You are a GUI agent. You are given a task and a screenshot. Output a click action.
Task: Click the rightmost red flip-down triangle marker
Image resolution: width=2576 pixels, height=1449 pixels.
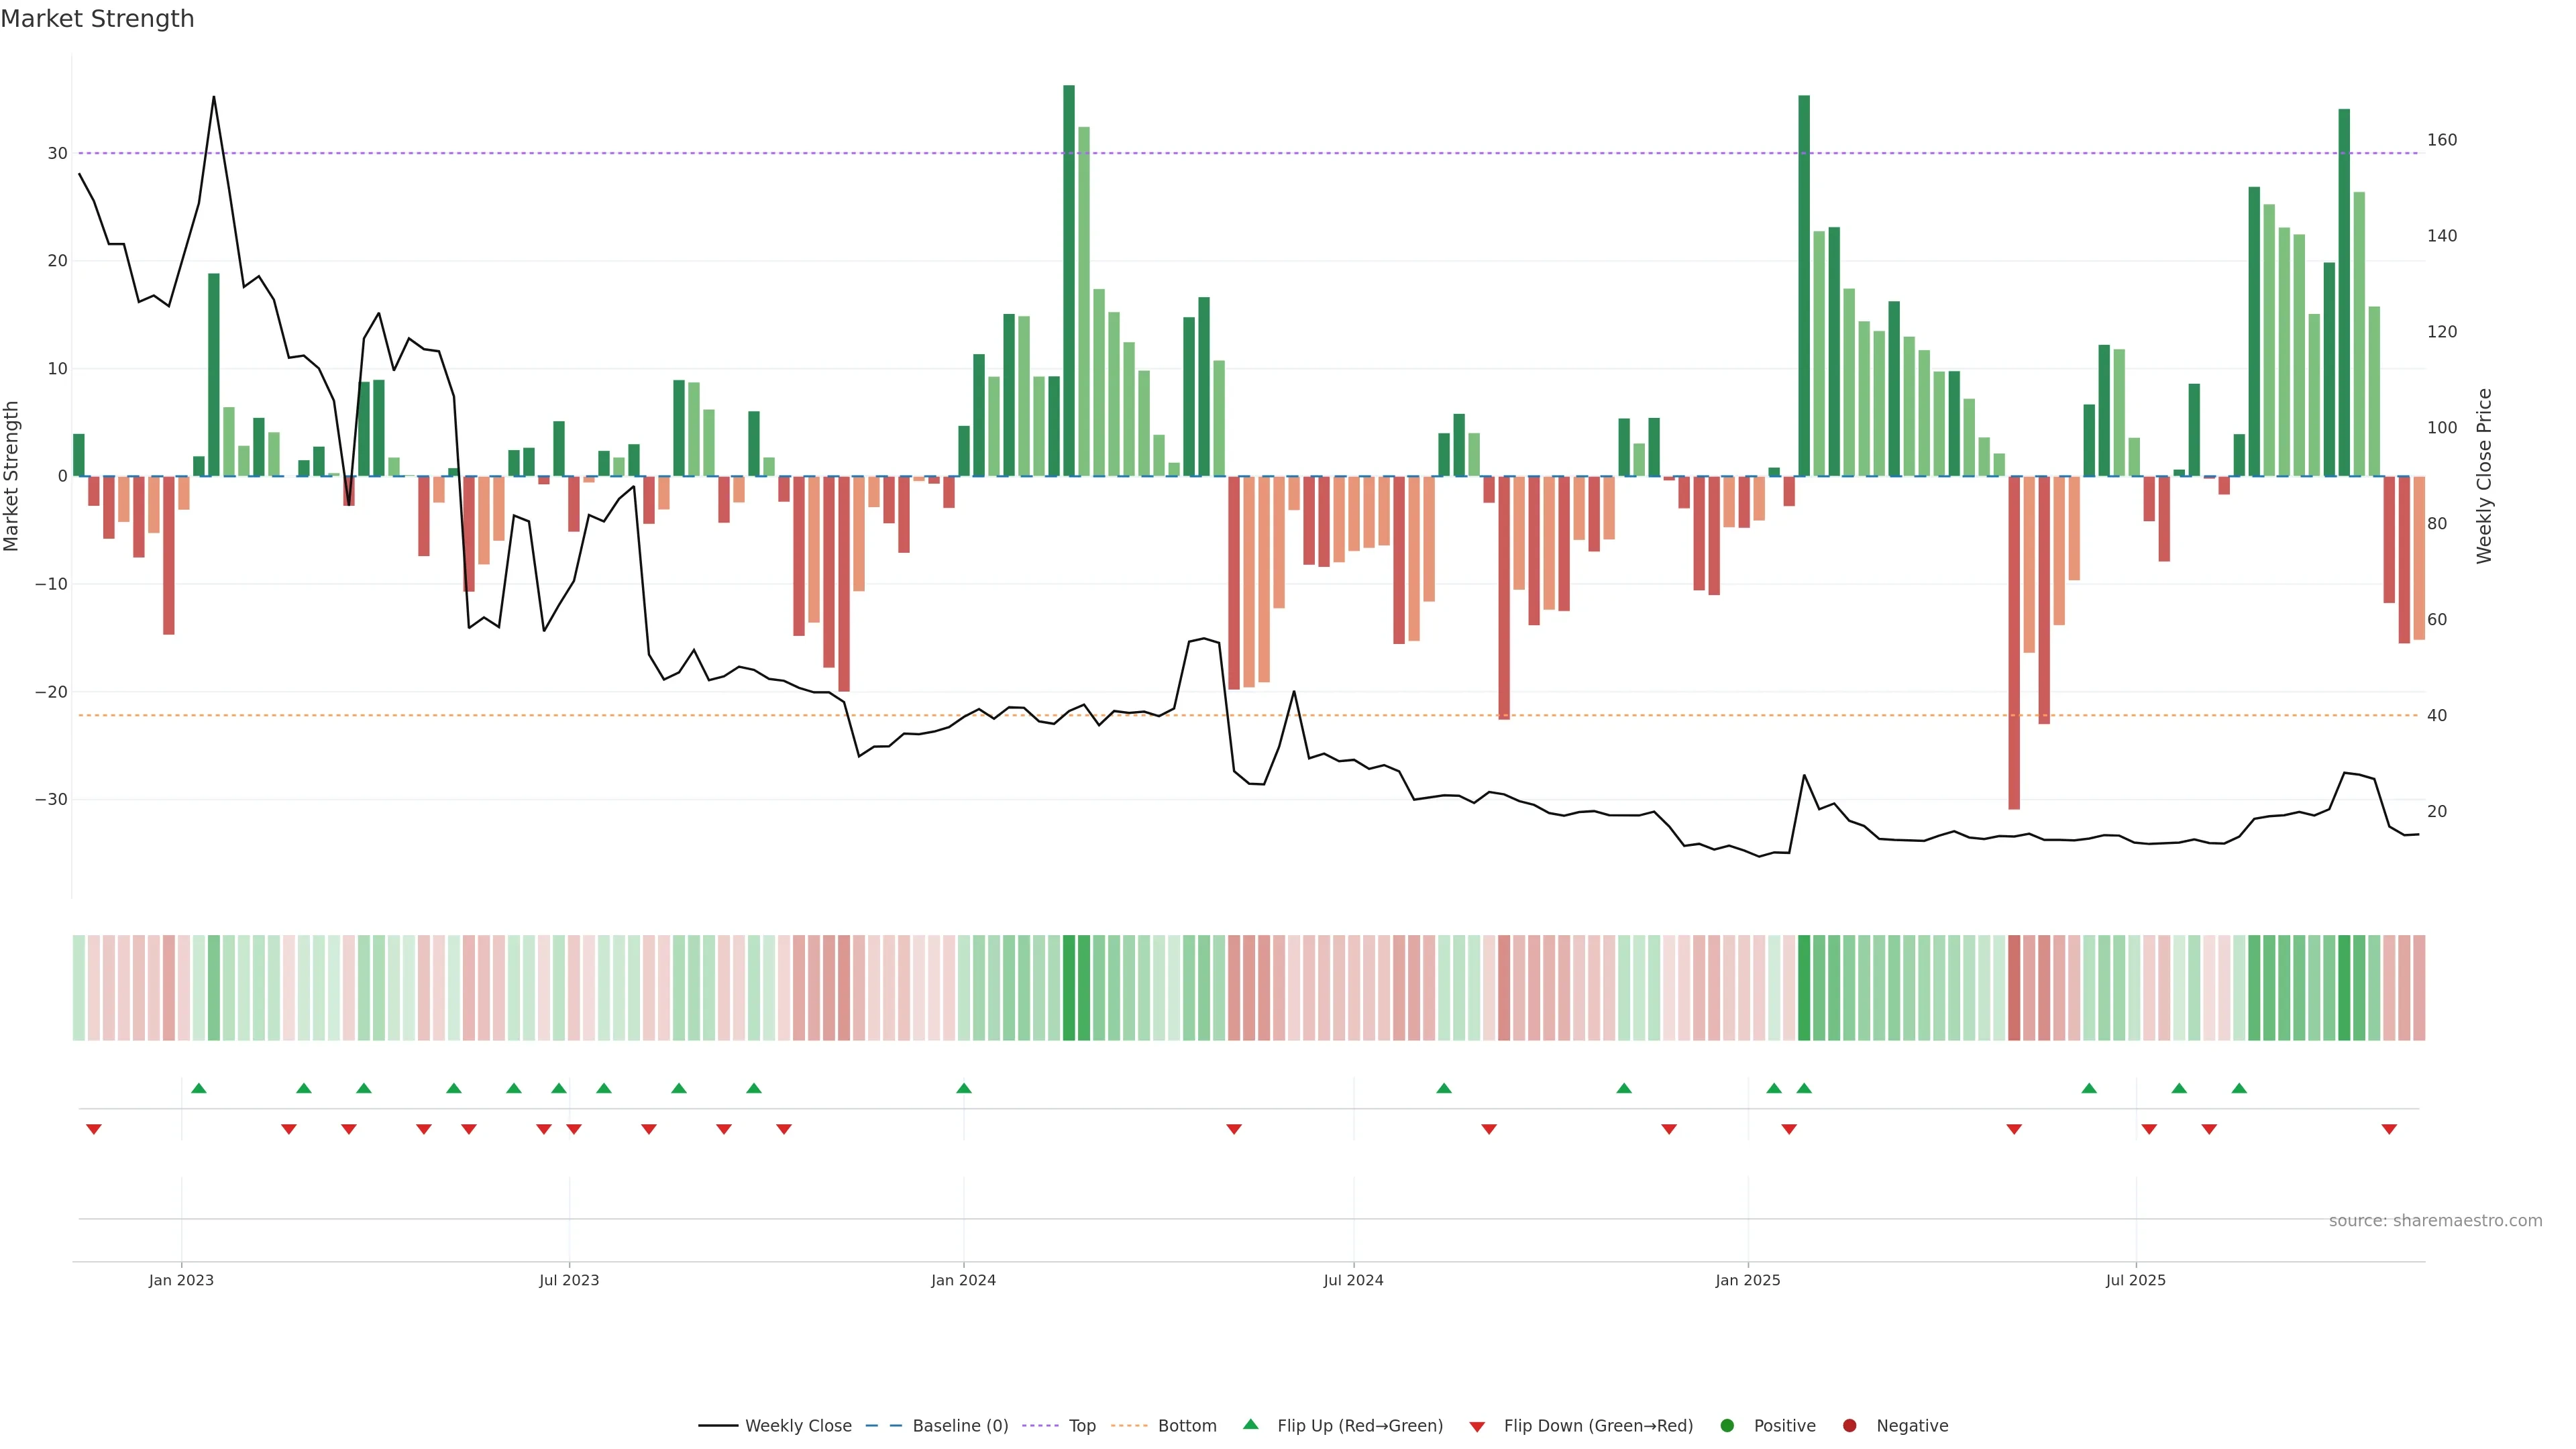pos(2389,1129)
